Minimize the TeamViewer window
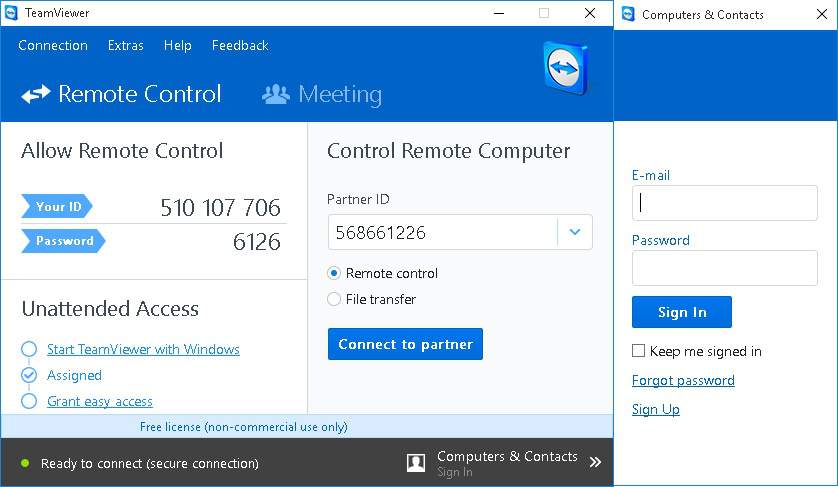Viewport: 838px width, 487px height. (499, 13)
